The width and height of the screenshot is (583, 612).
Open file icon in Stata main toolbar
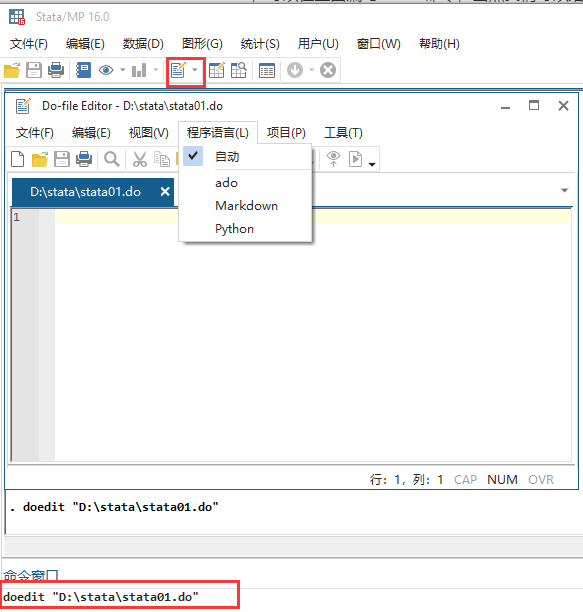pos(12,70)
